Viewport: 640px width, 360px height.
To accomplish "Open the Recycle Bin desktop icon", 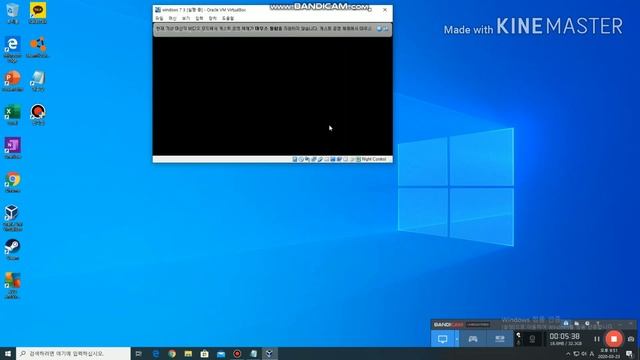I will pos(13,13).
